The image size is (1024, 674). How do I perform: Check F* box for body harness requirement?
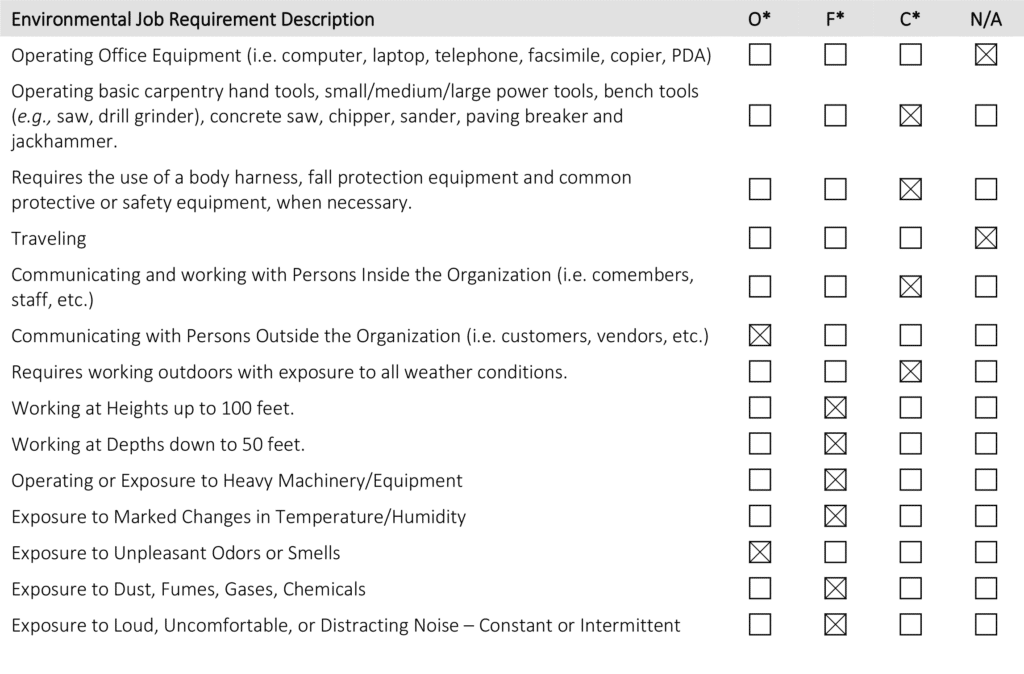coord(835,189)
